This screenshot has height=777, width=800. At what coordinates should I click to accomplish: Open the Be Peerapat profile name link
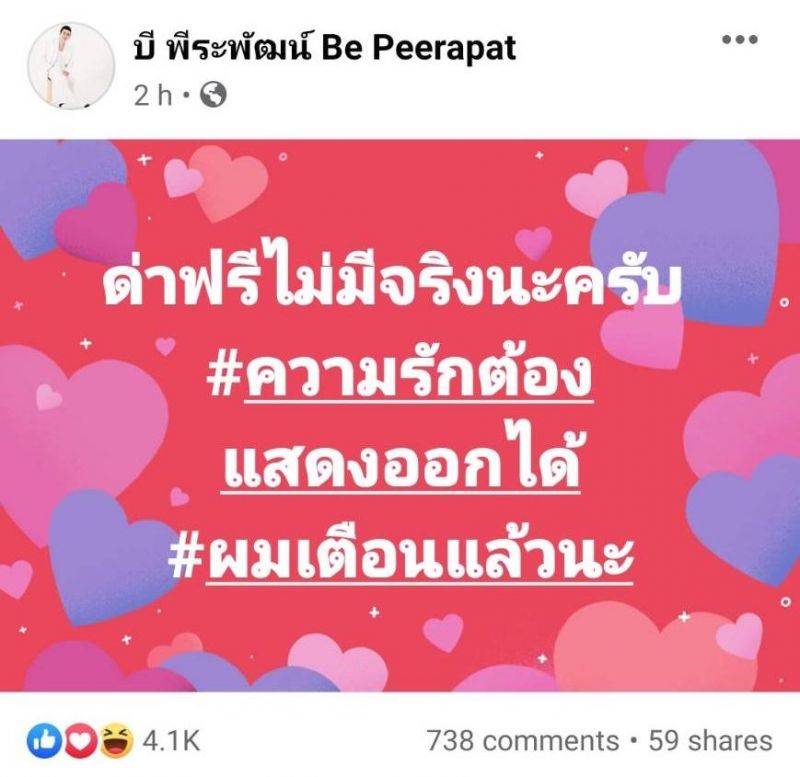click(325, 48)
